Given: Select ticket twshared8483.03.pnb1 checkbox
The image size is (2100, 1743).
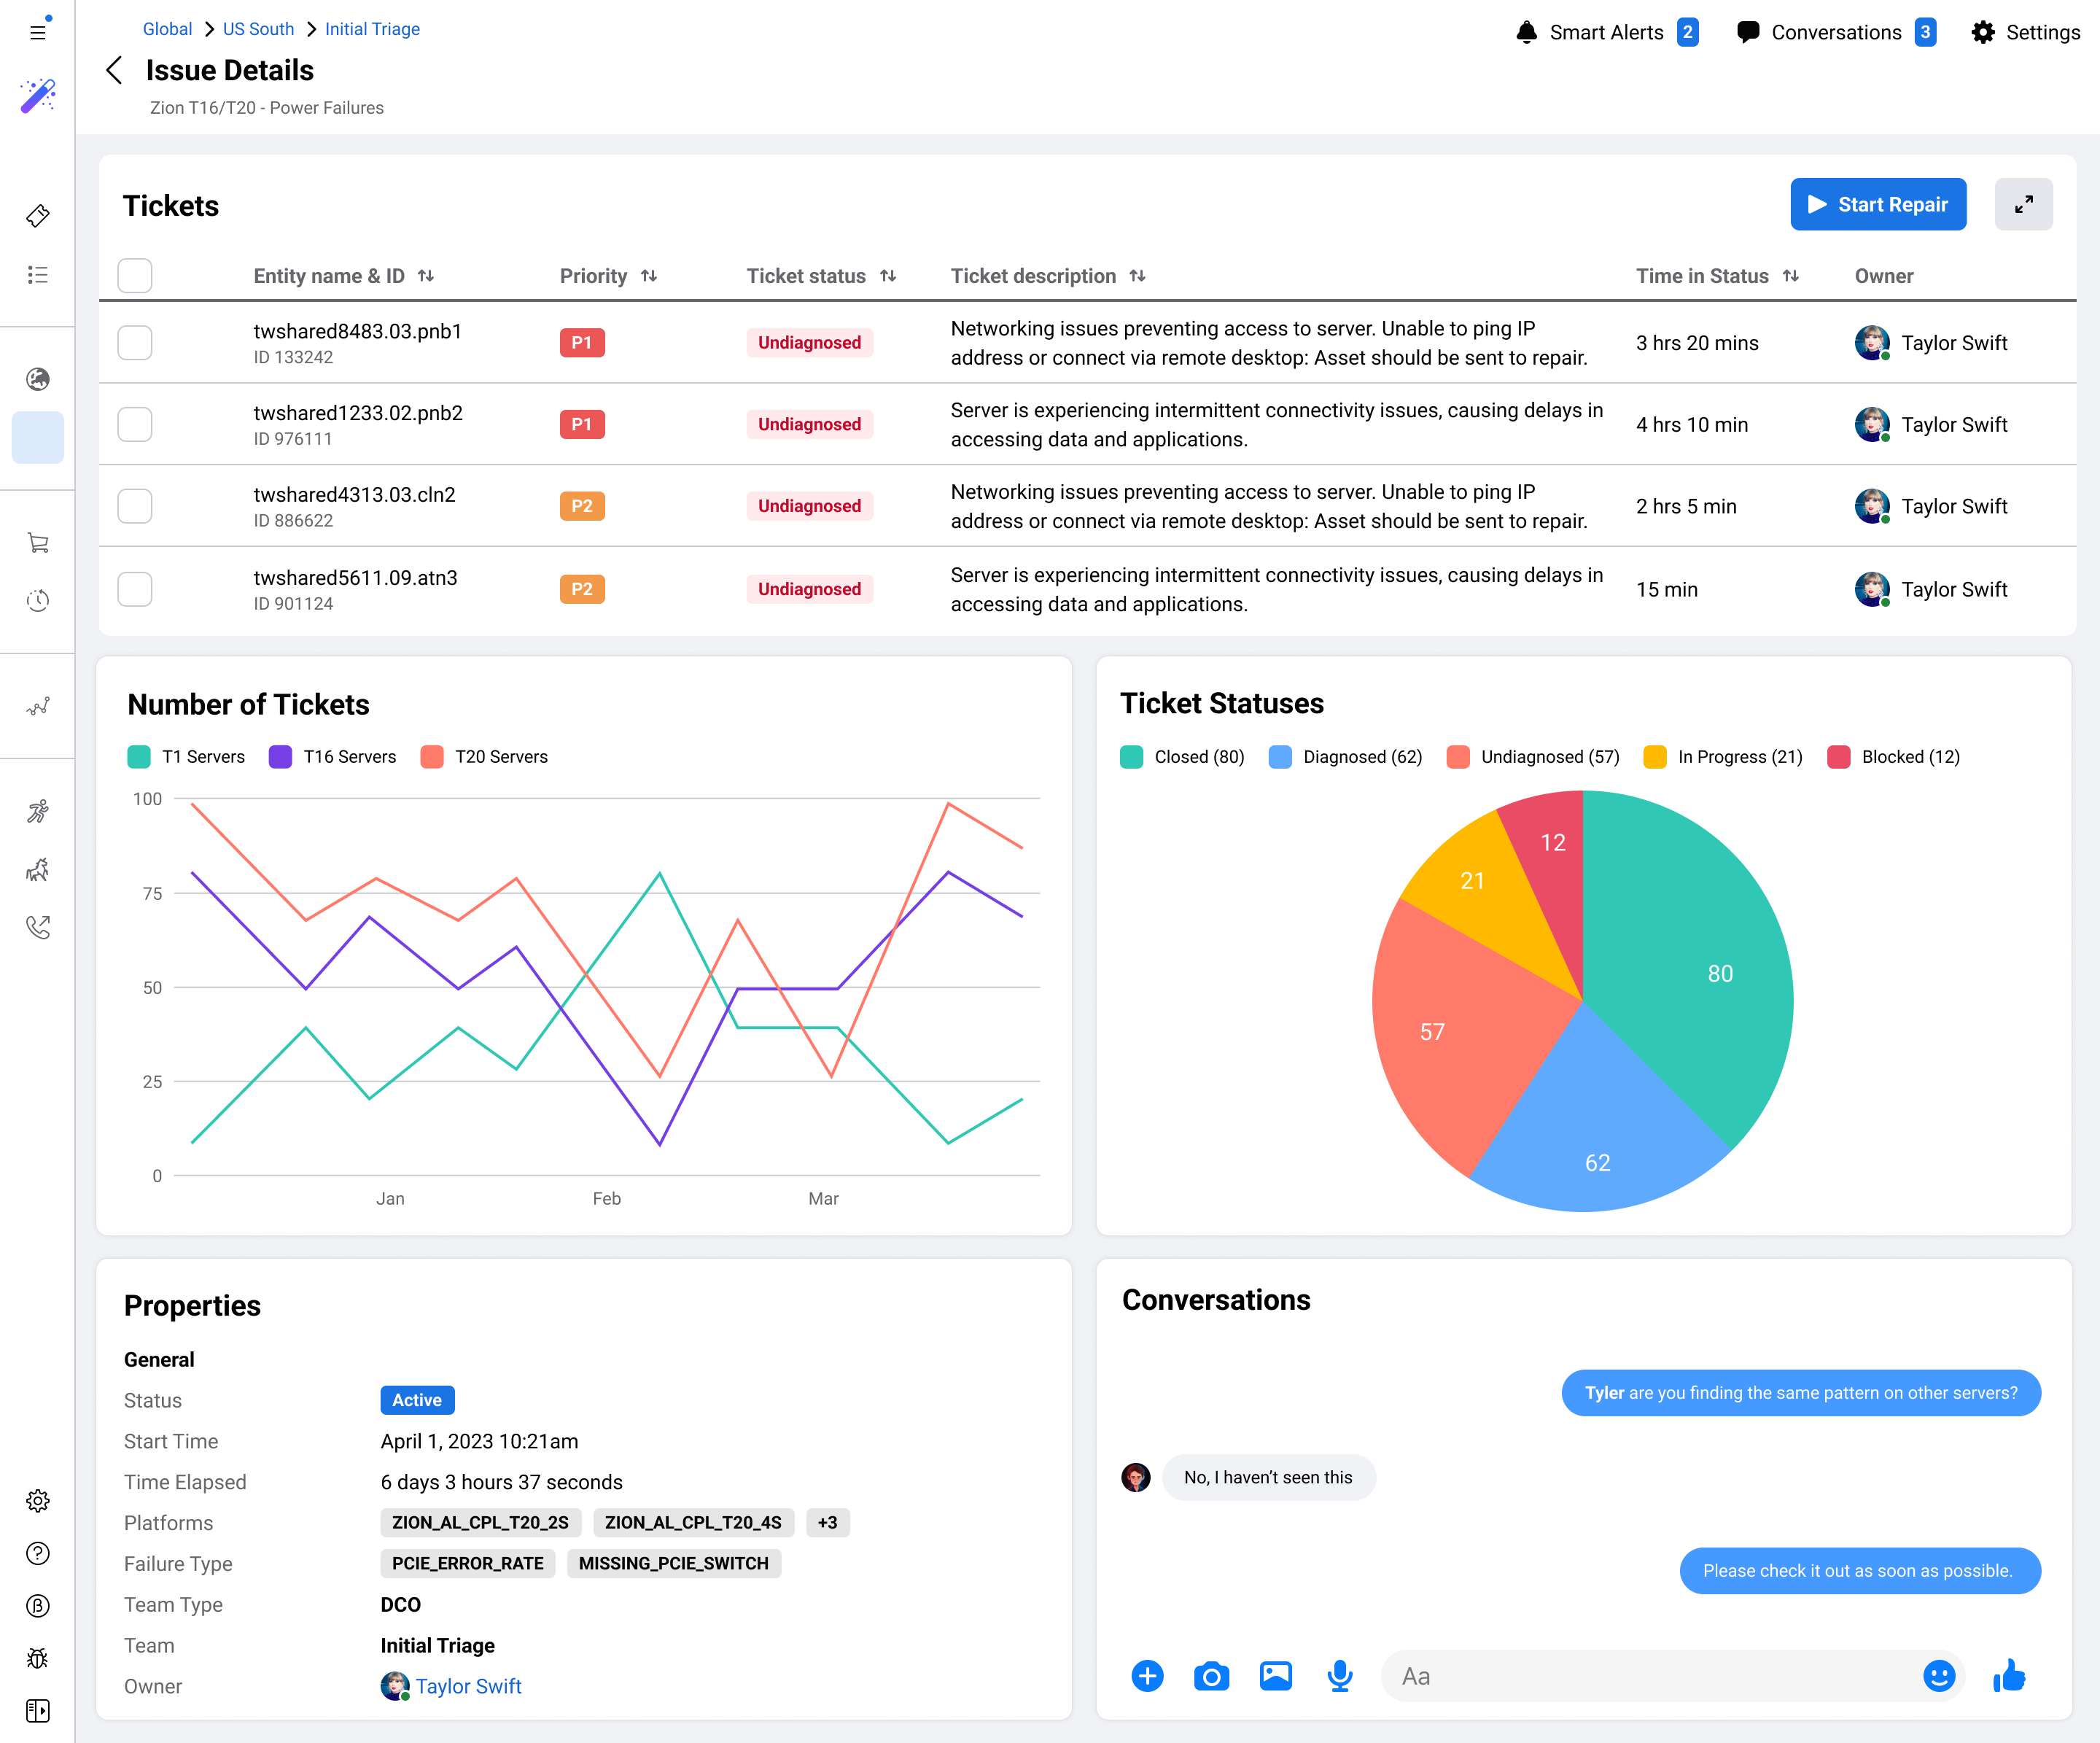Looking at the screenshot, I should [135, 343].
